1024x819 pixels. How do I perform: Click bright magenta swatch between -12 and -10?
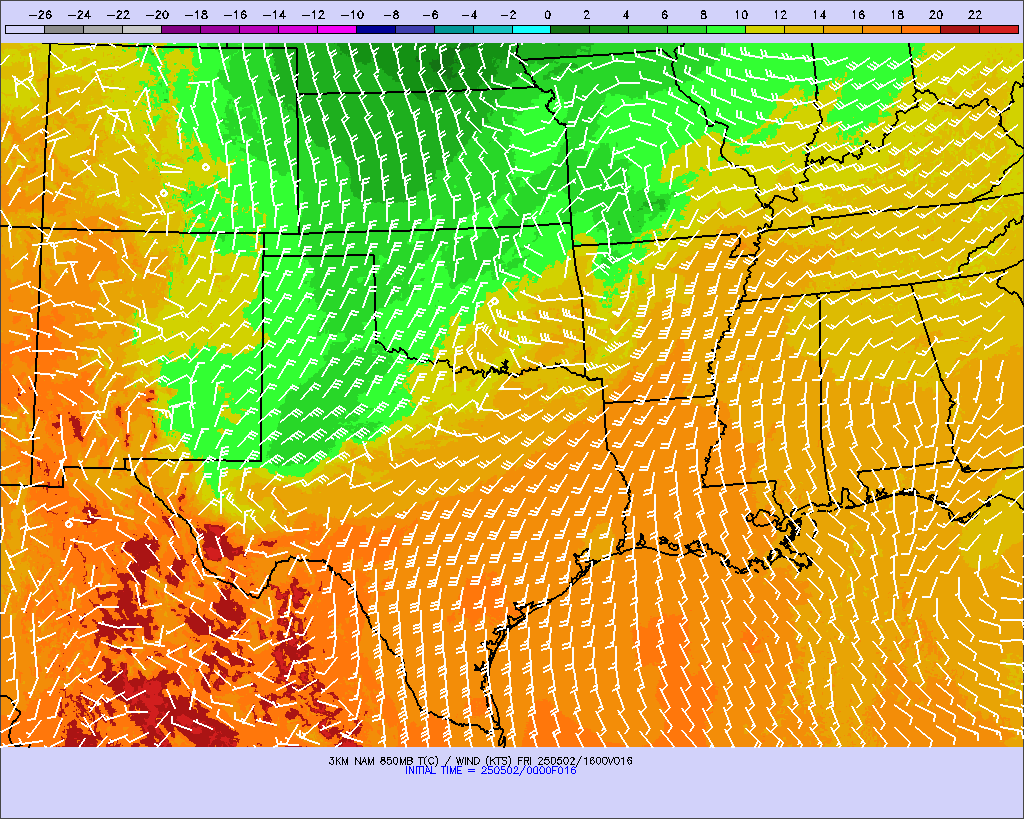(x=337, y=29)
